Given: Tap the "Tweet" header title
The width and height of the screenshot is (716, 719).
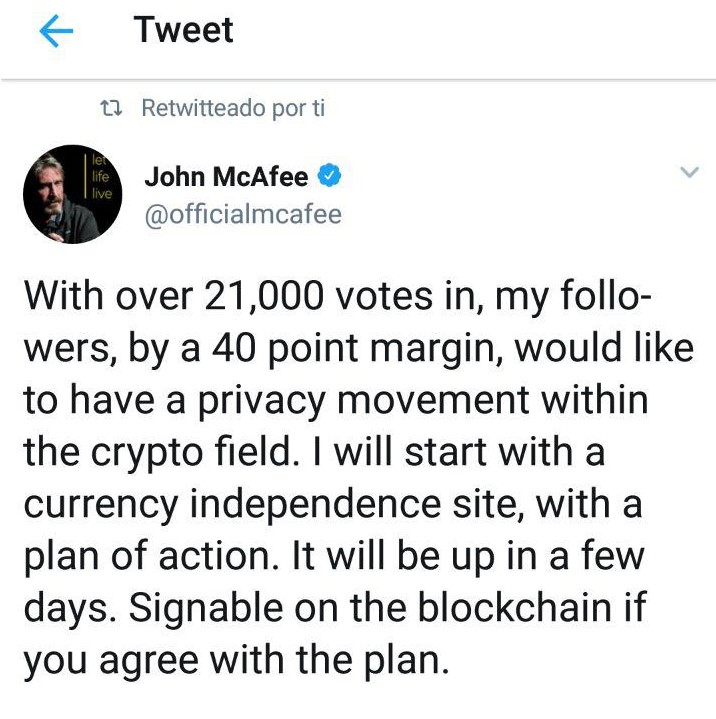Looking at the screenshot, I should (183, 30).
